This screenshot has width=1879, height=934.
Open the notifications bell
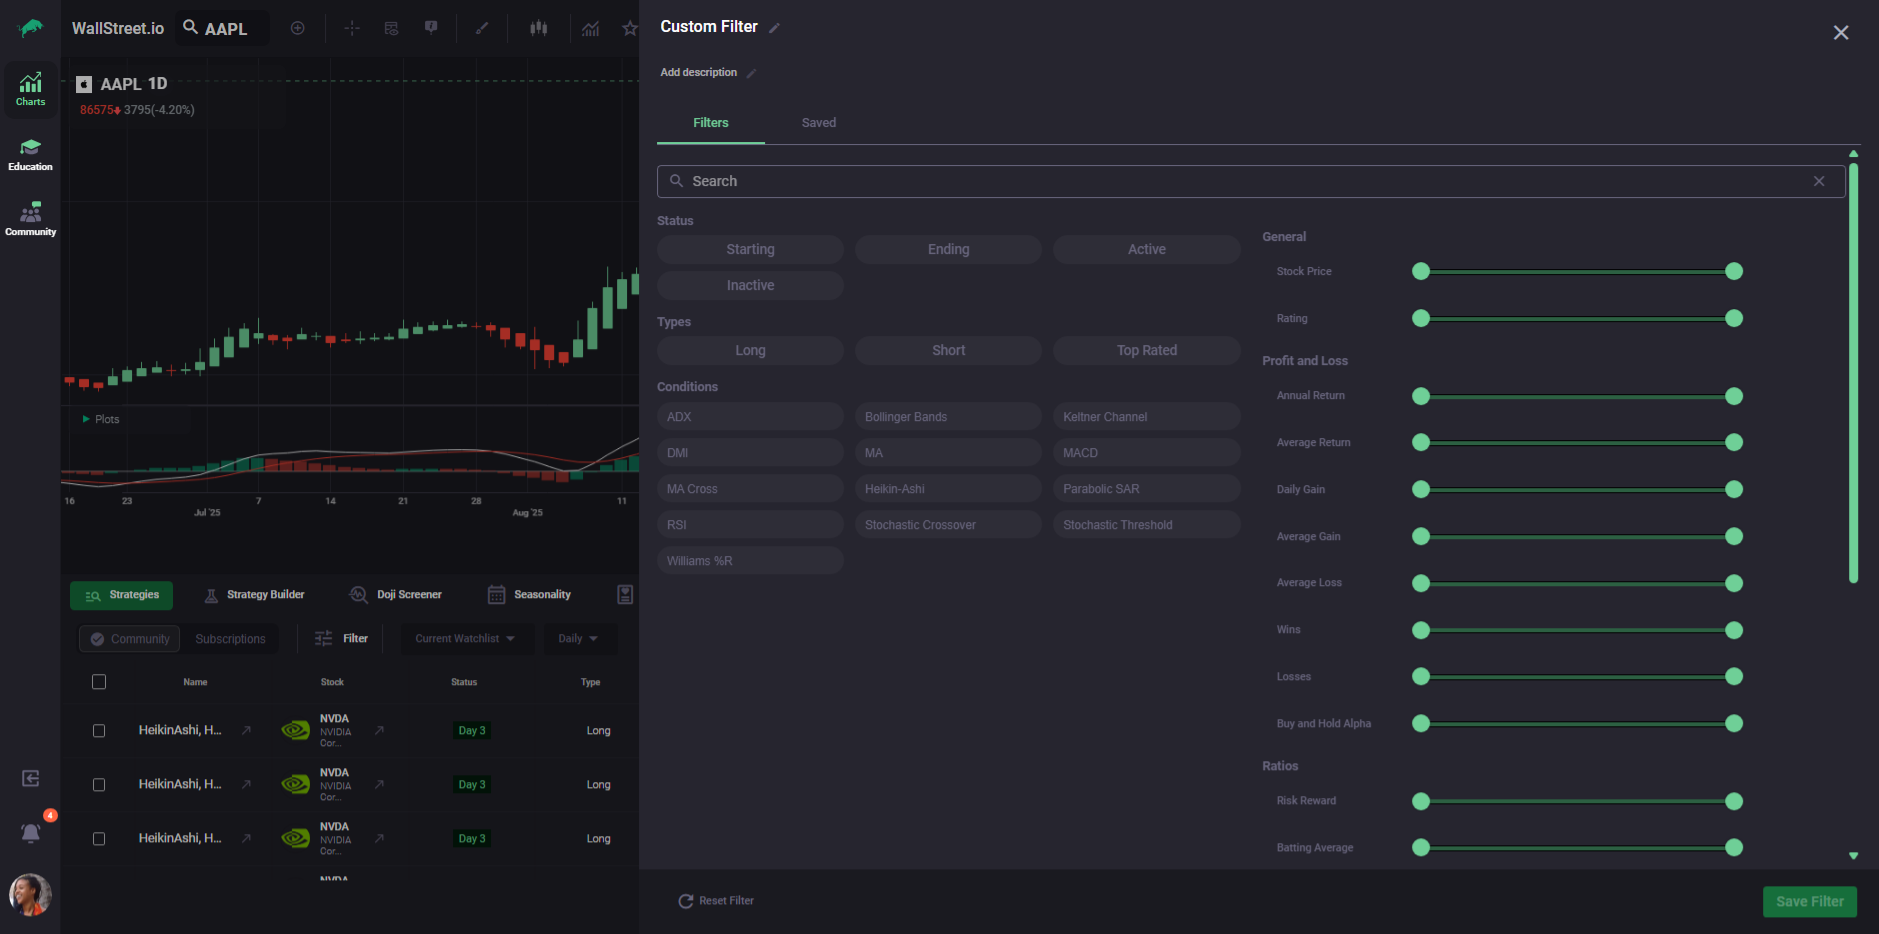pos(31,833)
